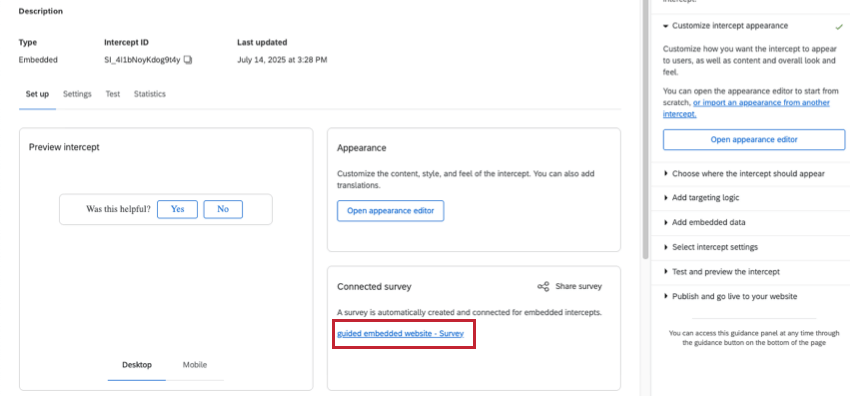
Task: Open guided embedded website - Survey link
Action: (401, 334)
